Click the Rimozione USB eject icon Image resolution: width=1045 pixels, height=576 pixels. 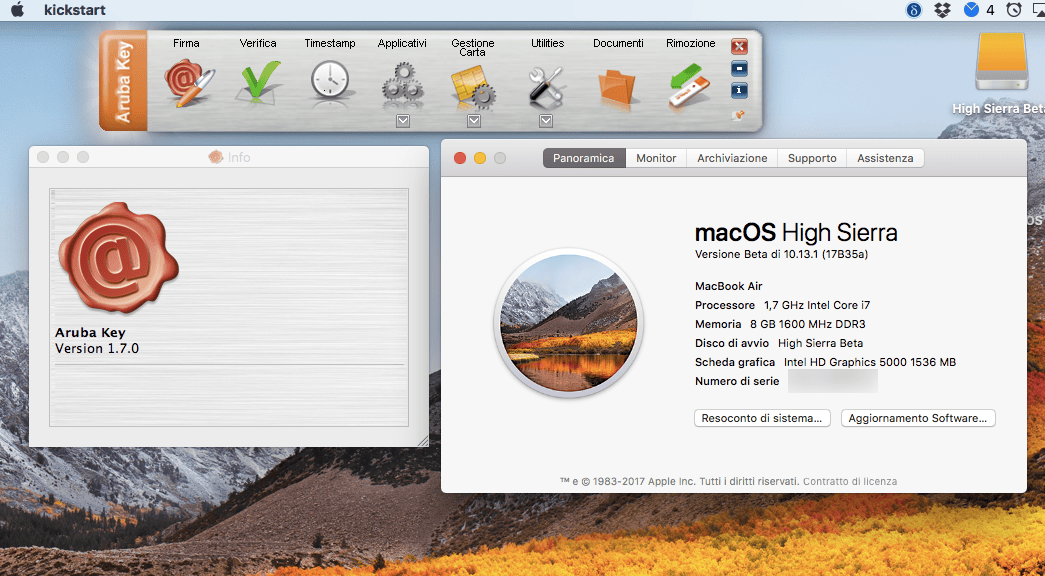[x=690, y=85]
